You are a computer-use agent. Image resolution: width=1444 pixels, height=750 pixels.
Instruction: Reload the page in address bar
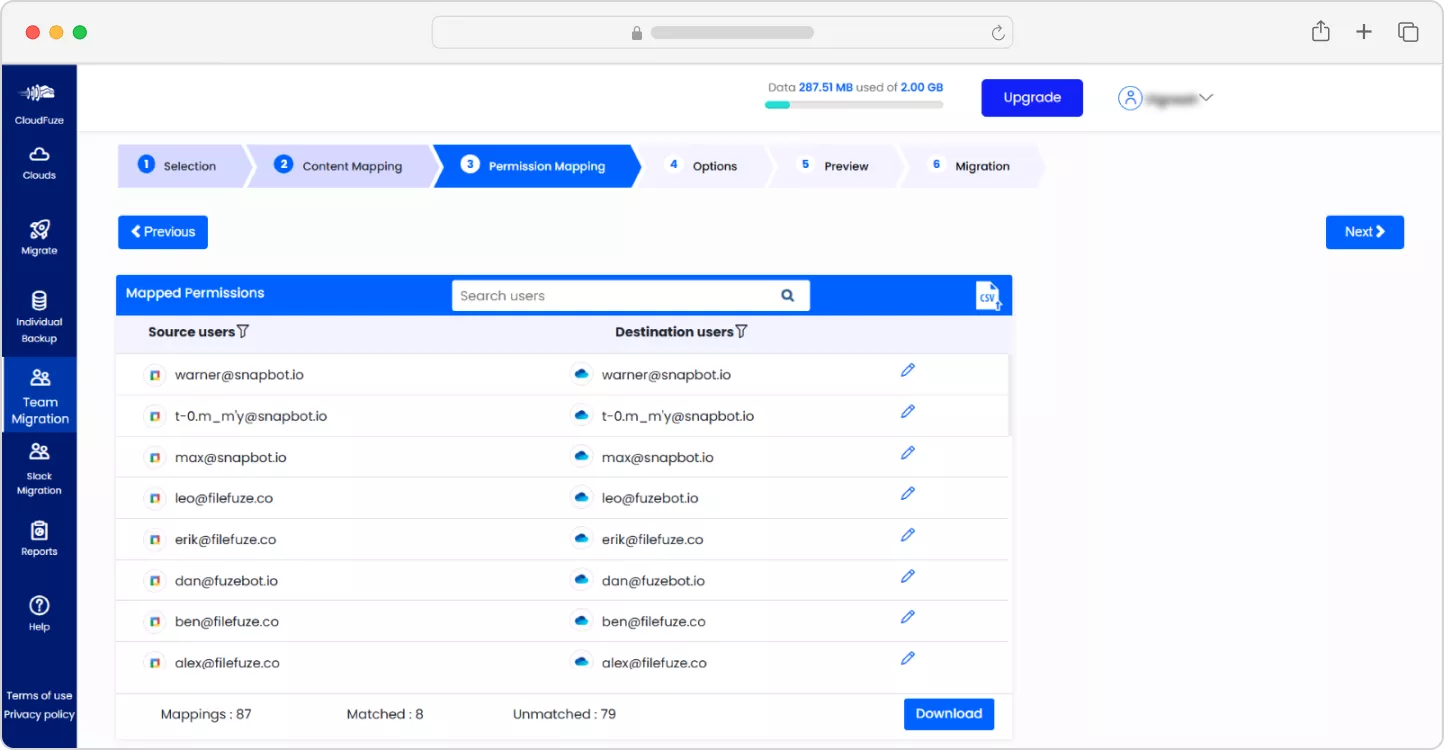click(x=998, y=33)
